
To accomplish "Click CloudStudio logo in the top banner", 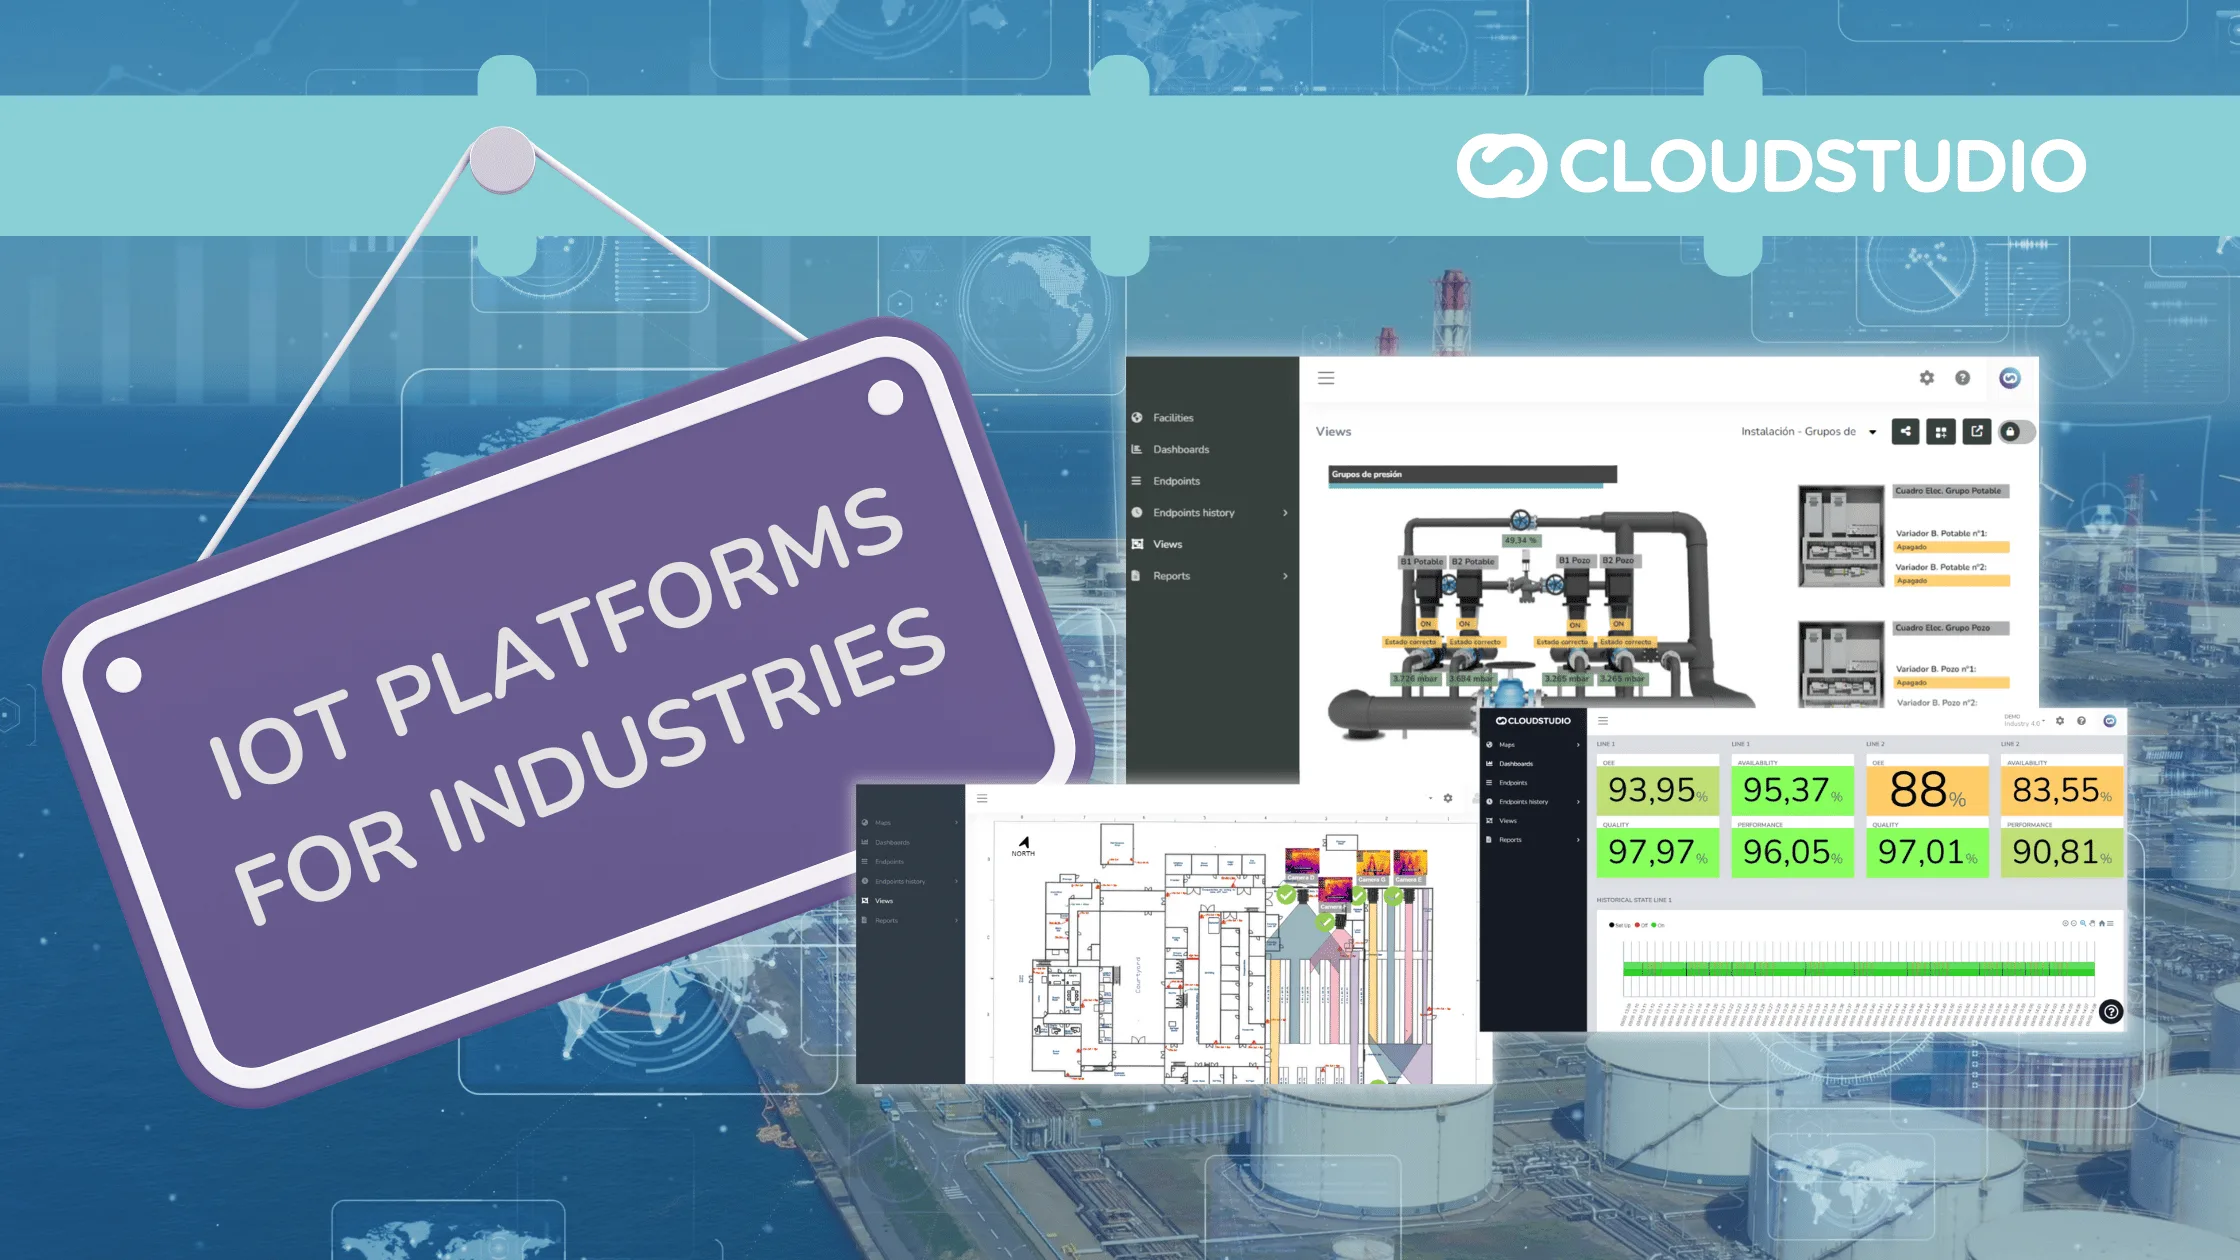I will click(x=1771, y=165).
